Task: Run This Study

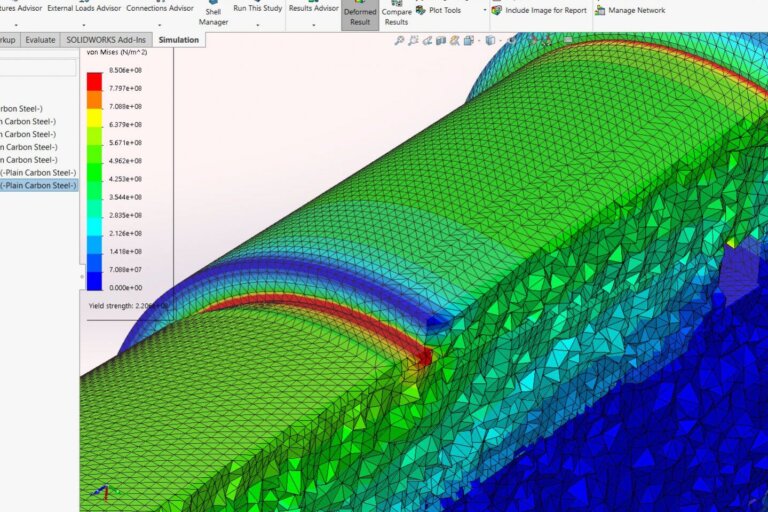Action: pyautogui.click(x=258, y=8)
